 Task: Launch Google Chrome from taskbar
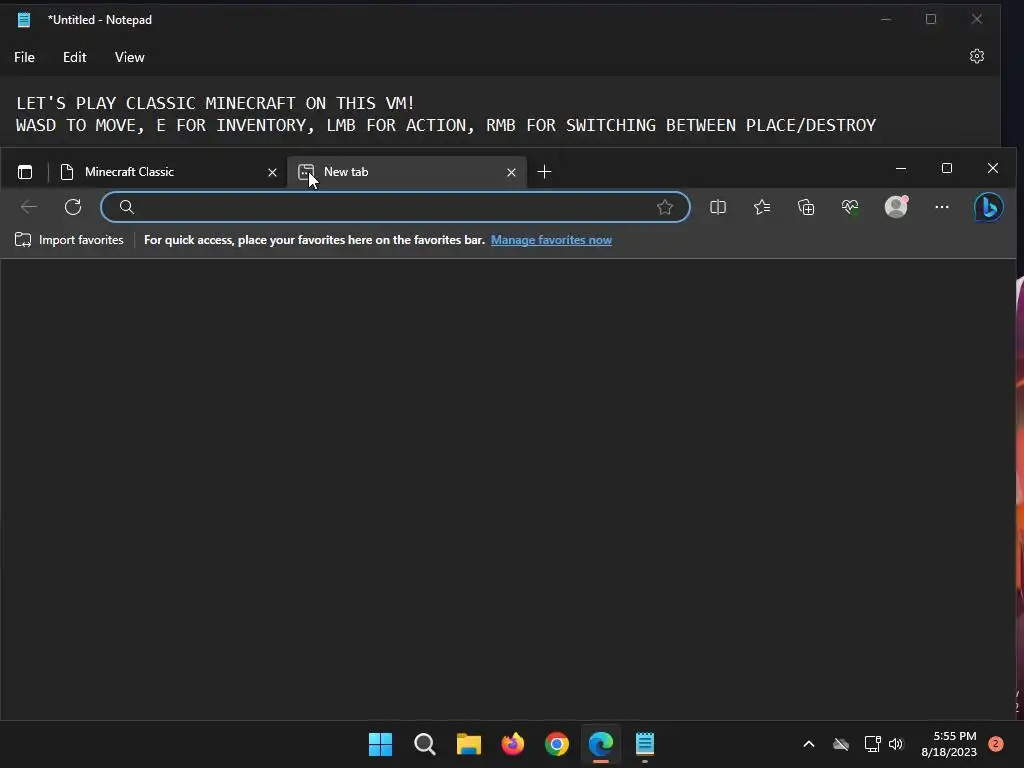(556, 744)
